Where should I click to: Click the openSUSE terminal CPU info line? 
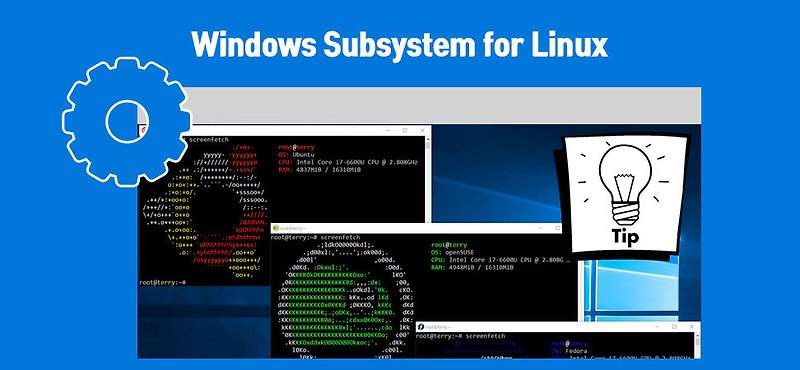click(500, 260)
